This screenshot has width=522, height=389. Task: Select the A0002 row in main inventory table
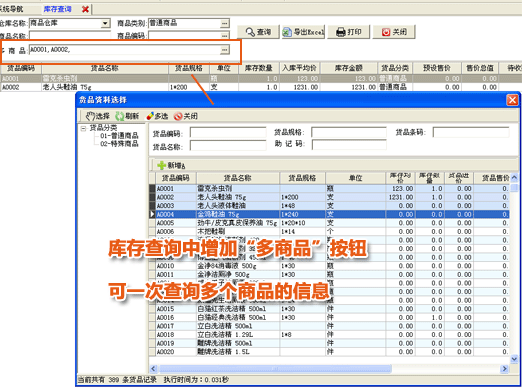tap(261, 87)
